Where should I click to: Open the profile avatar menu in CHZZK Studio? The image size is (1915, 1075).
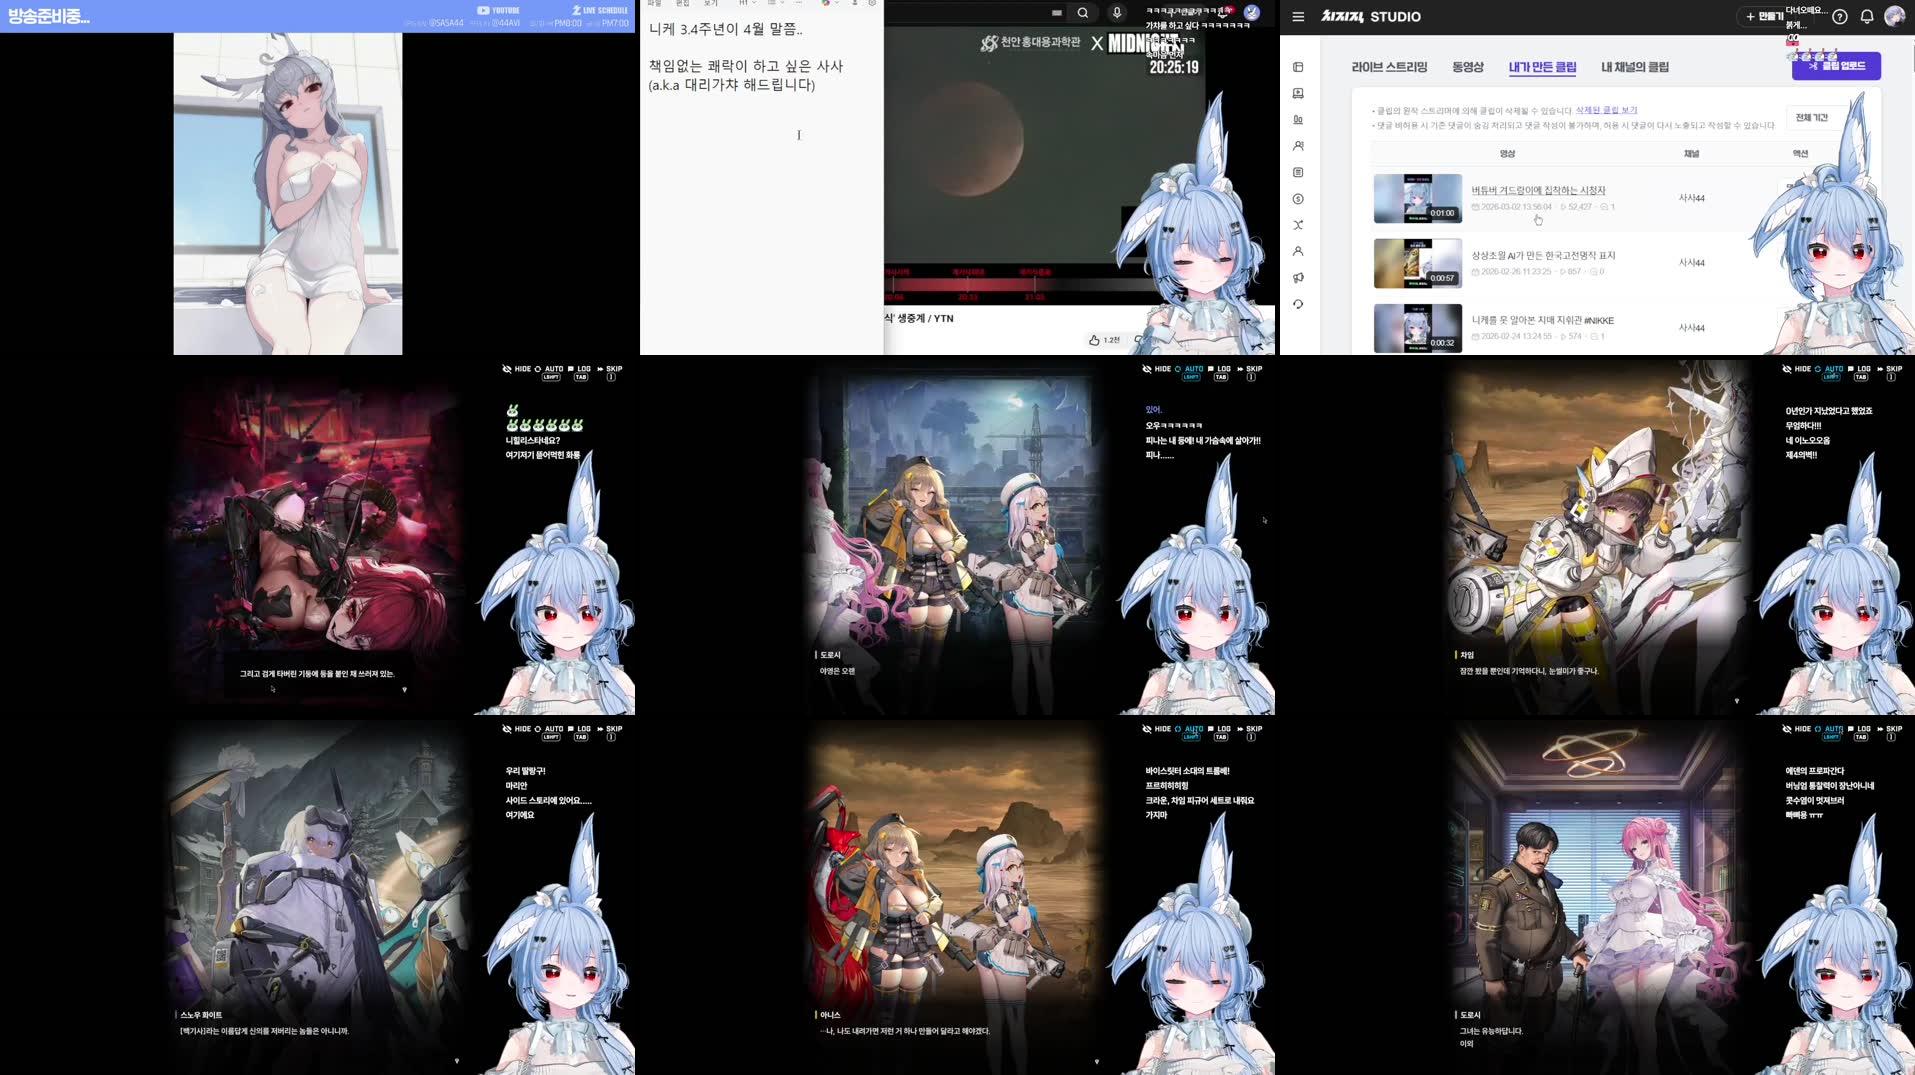click(x=1894, y=17)
